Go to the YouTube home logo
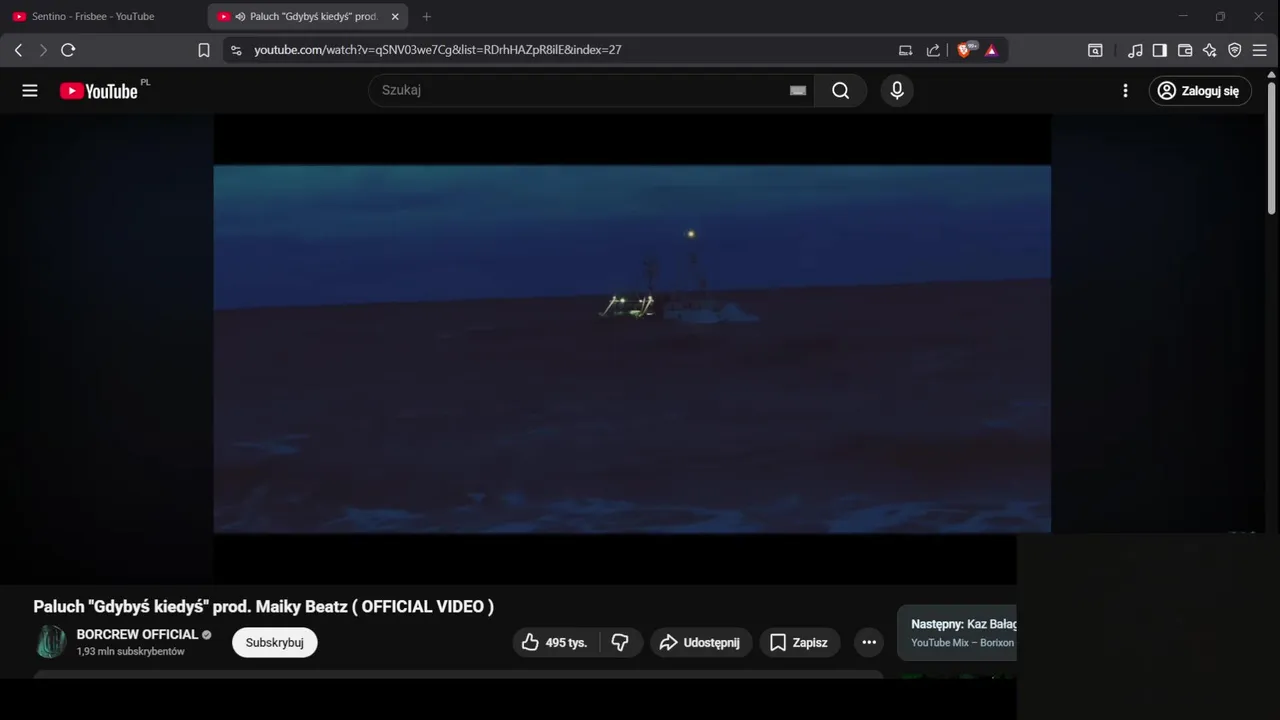 (x=98, y=91)
